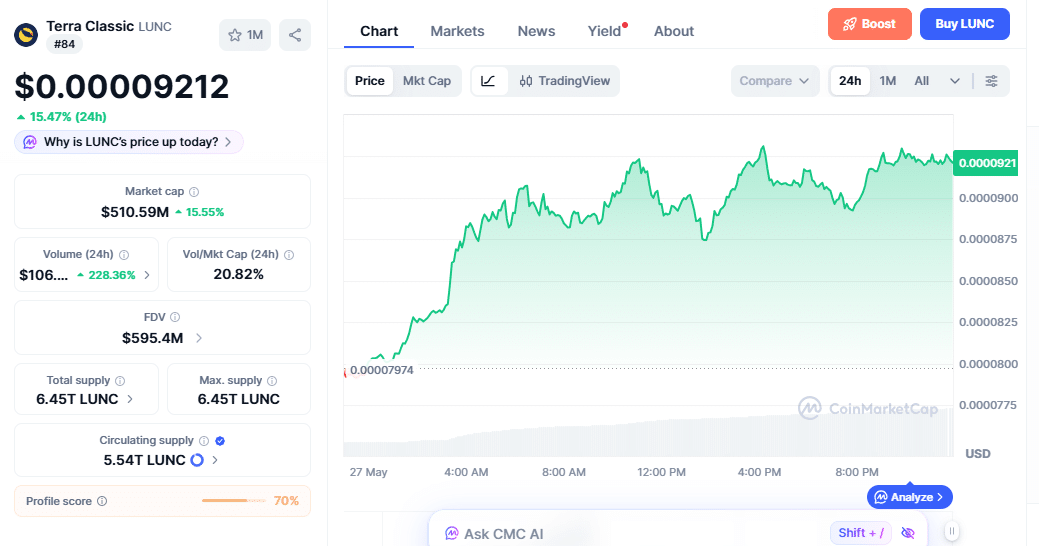1039x546 pixels.
Task: Click the 6.45T LUNC Max. supply value
Action: [239, 399]
